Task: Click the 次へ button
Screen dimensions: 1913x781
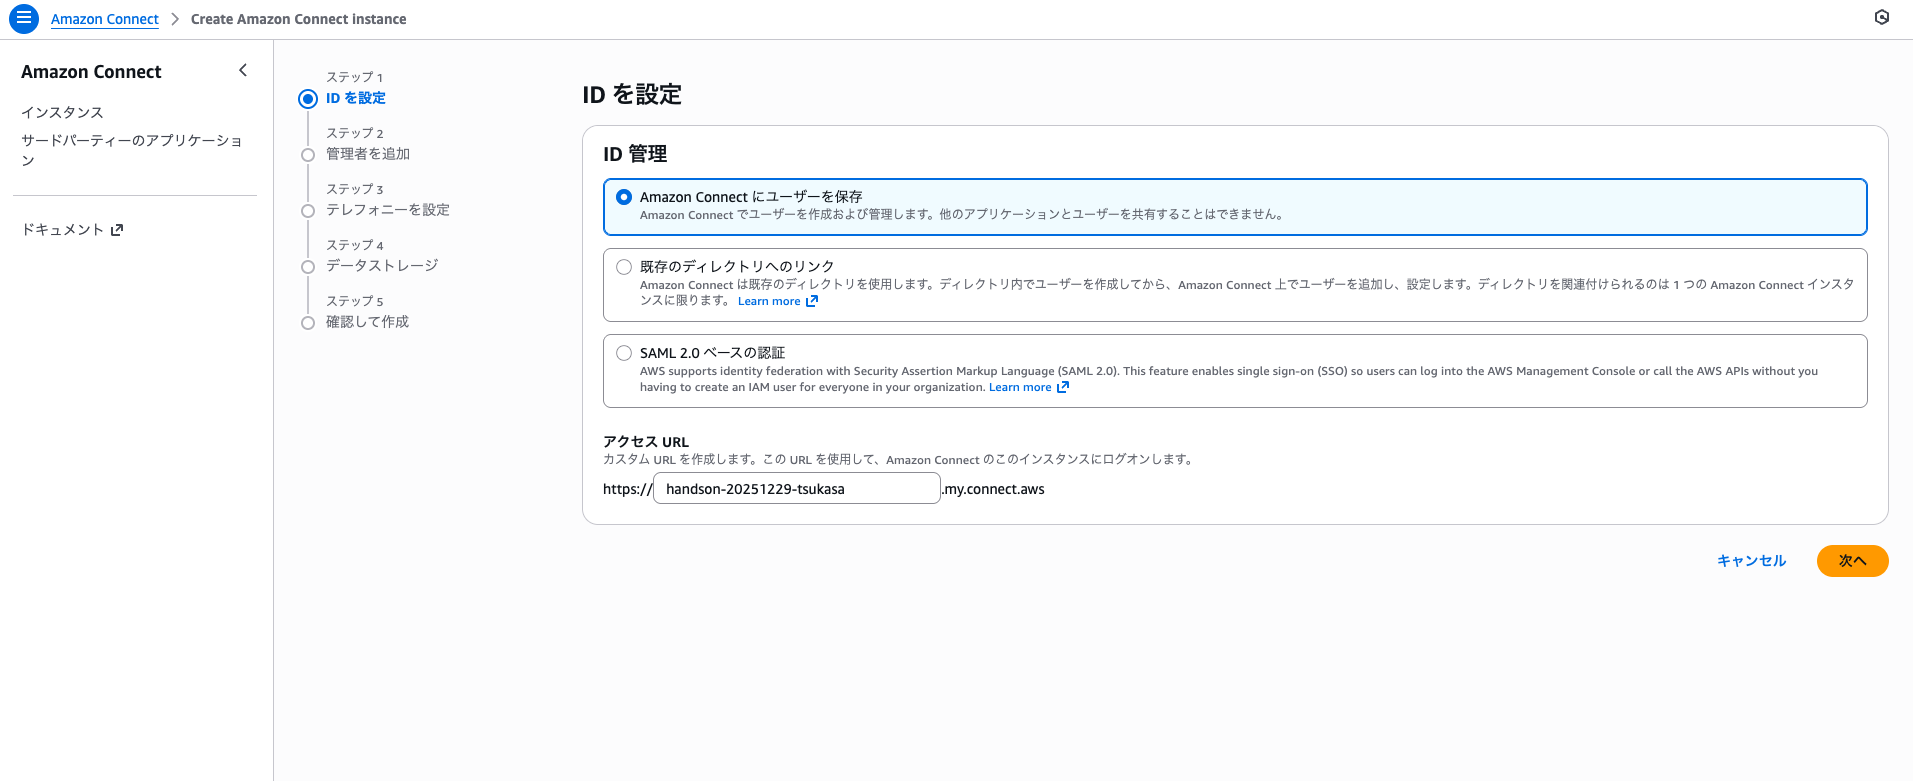Action: (x=1852, y=561)
